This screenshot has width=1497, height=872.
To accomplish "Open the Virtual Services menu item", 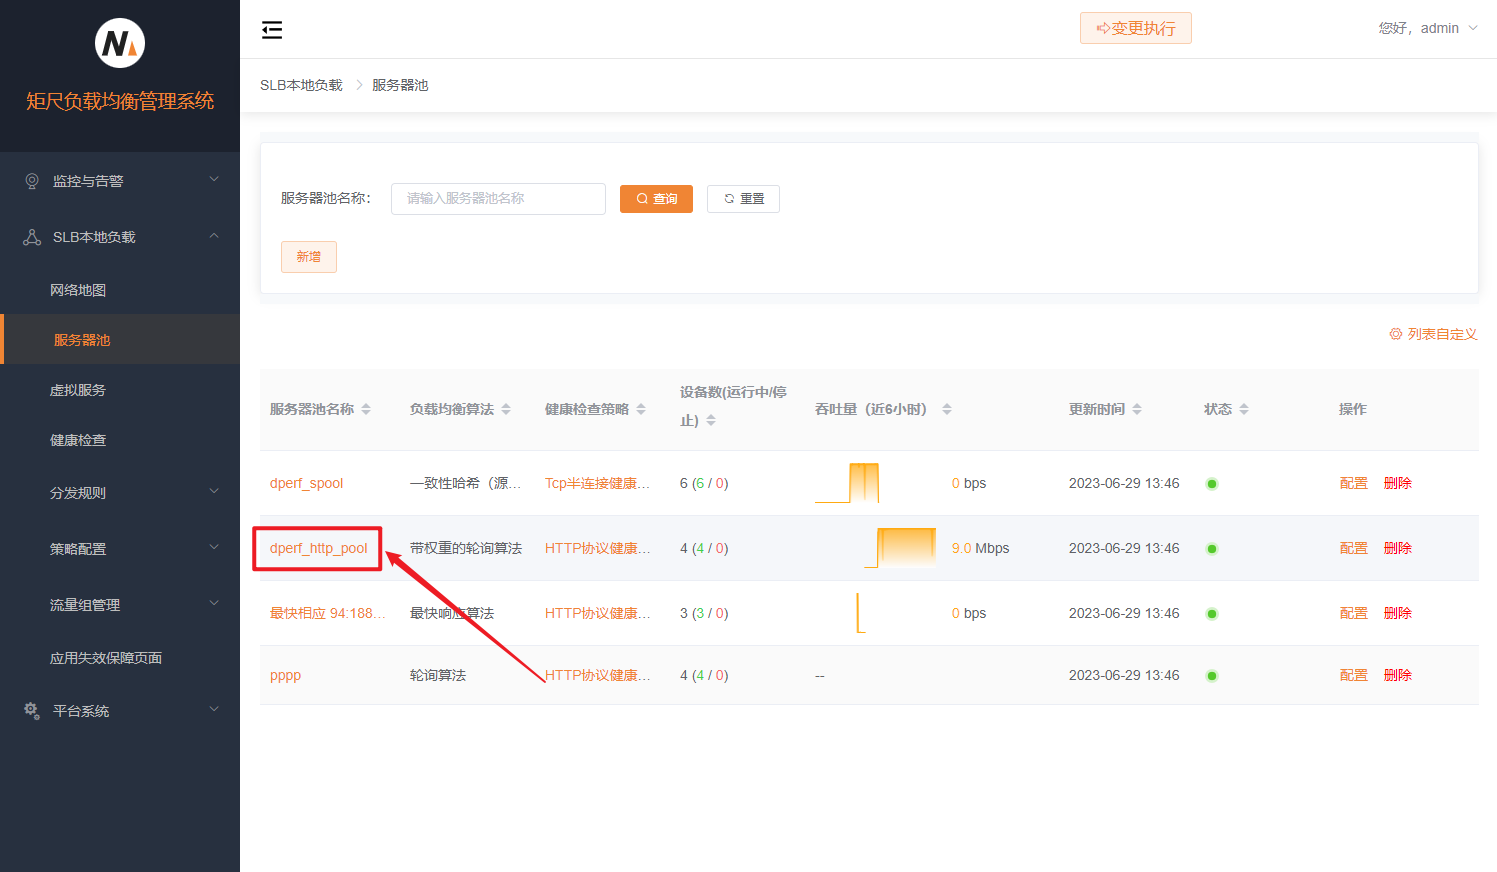I will (x=78, y=390).
